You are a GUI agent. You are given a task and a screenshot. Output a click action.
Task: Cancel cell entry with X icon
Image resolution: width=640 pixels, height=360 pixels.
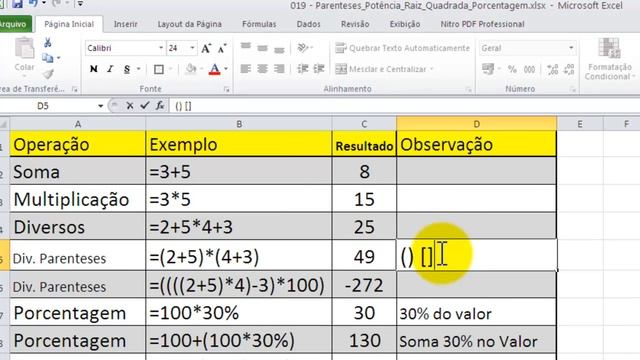point(130,106)
